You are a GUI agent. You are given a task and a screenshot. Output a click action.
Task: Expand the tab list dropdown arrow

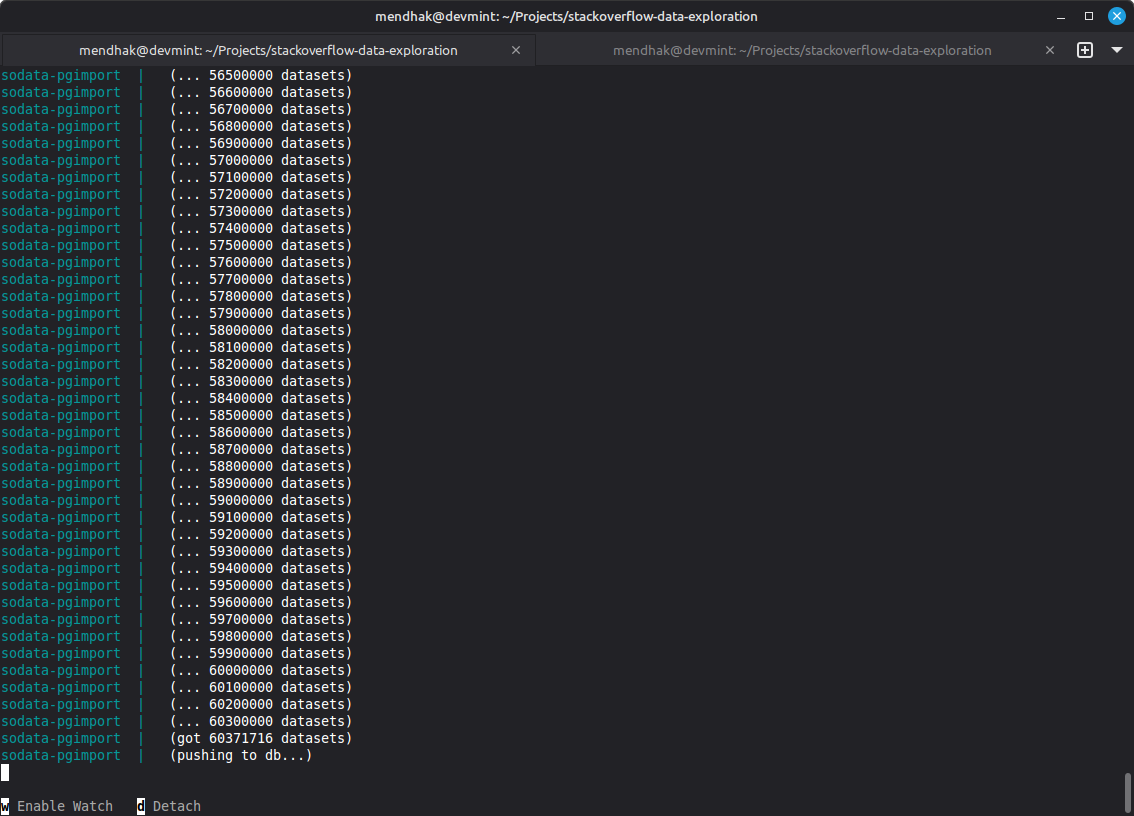tap(1117, 50)
